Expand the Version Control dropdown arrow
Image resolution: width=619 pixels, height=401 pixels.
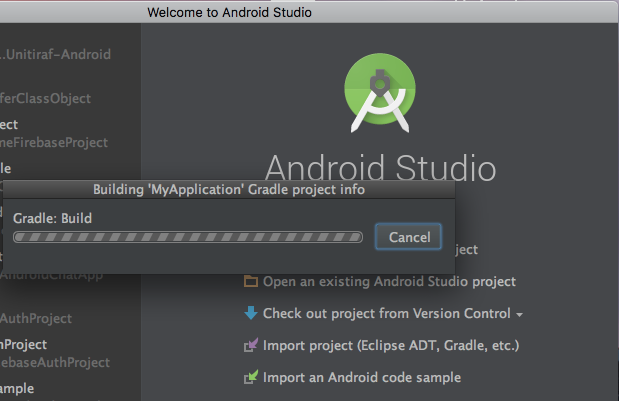tap(520, 315)
